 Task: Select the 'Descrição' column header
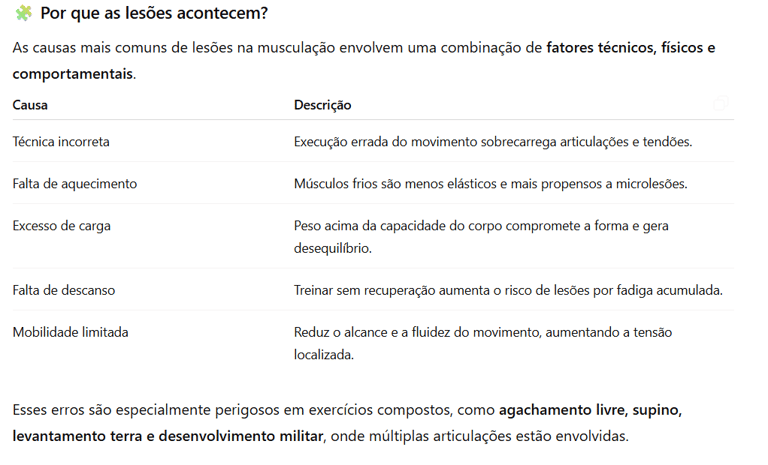tap(322, 105)
